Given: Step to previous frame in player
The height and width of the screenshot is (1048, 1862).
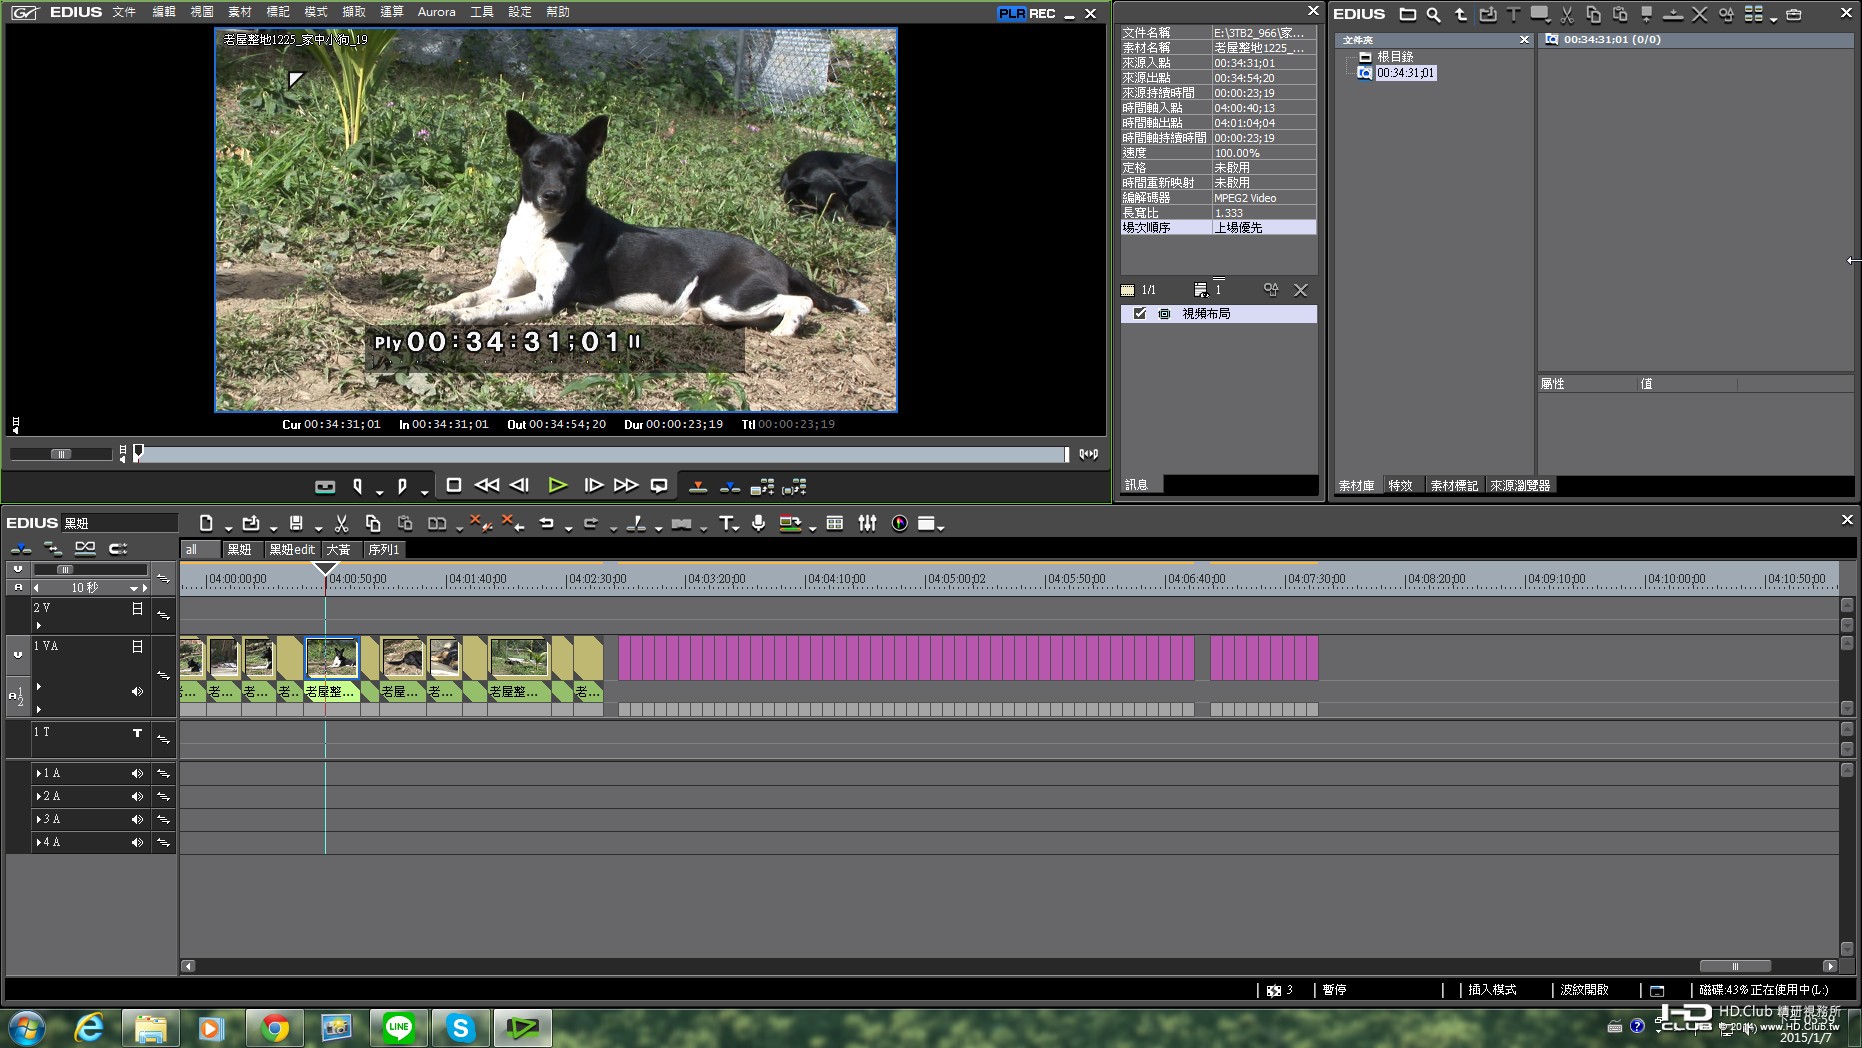Looking at the screenshot, I should (519, 486).
